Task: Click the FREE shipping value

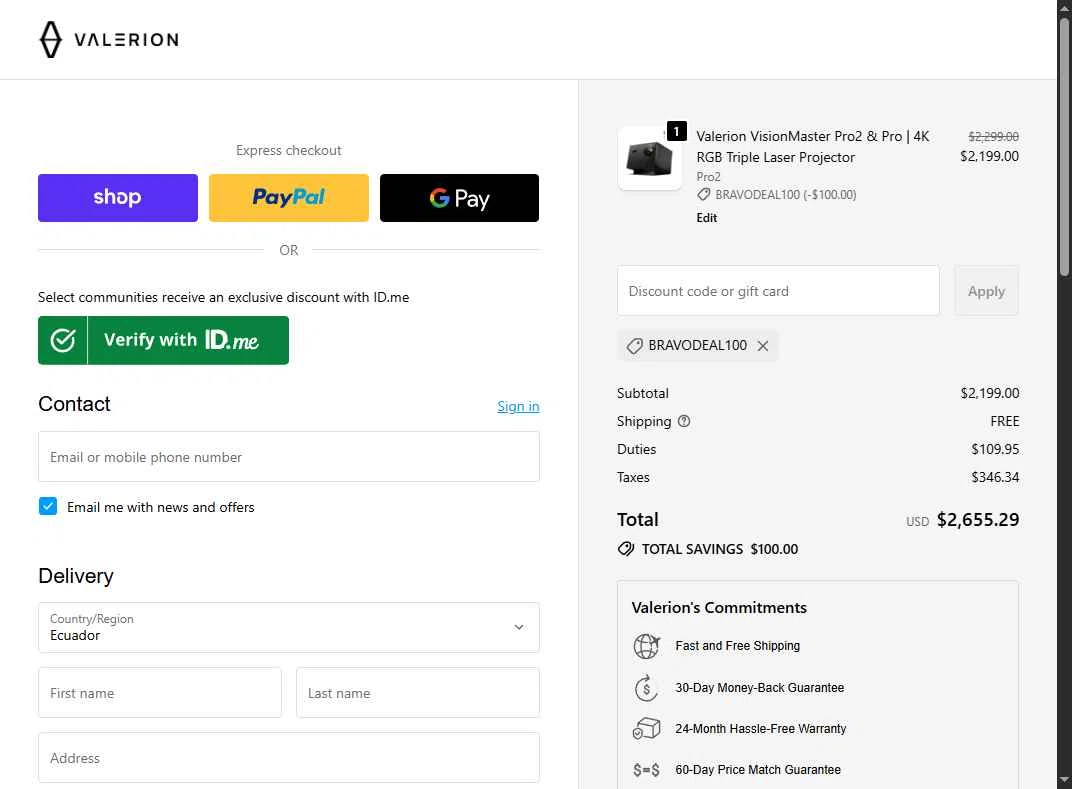Action: pyautogui.click(x=1004, y=421)
